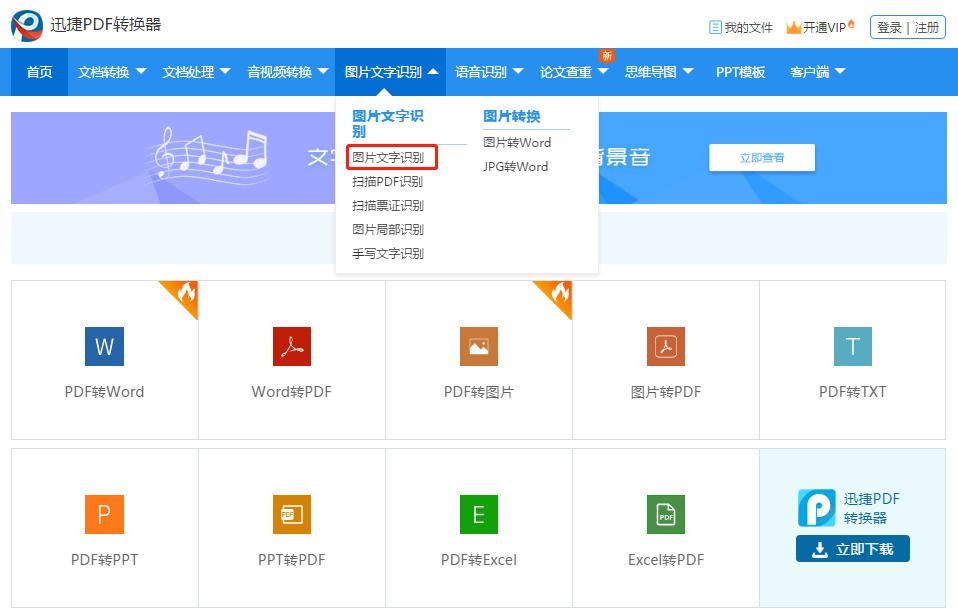
Task: Select the PDF转Word tool icon
Action: pyautogui.click(x=104, y=346)
